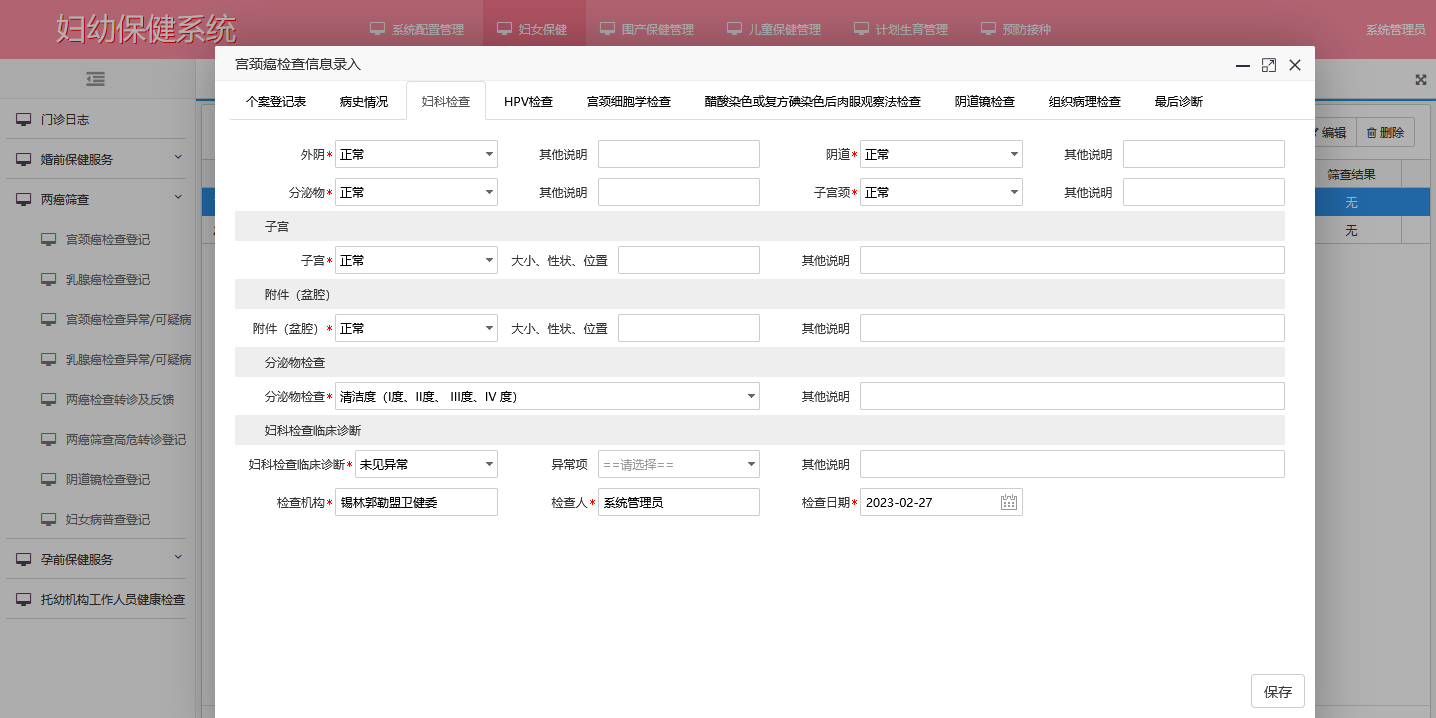Collapse the 两癌筛查 sidebar group
This screenshot has width=1436, height=718.
178,198
